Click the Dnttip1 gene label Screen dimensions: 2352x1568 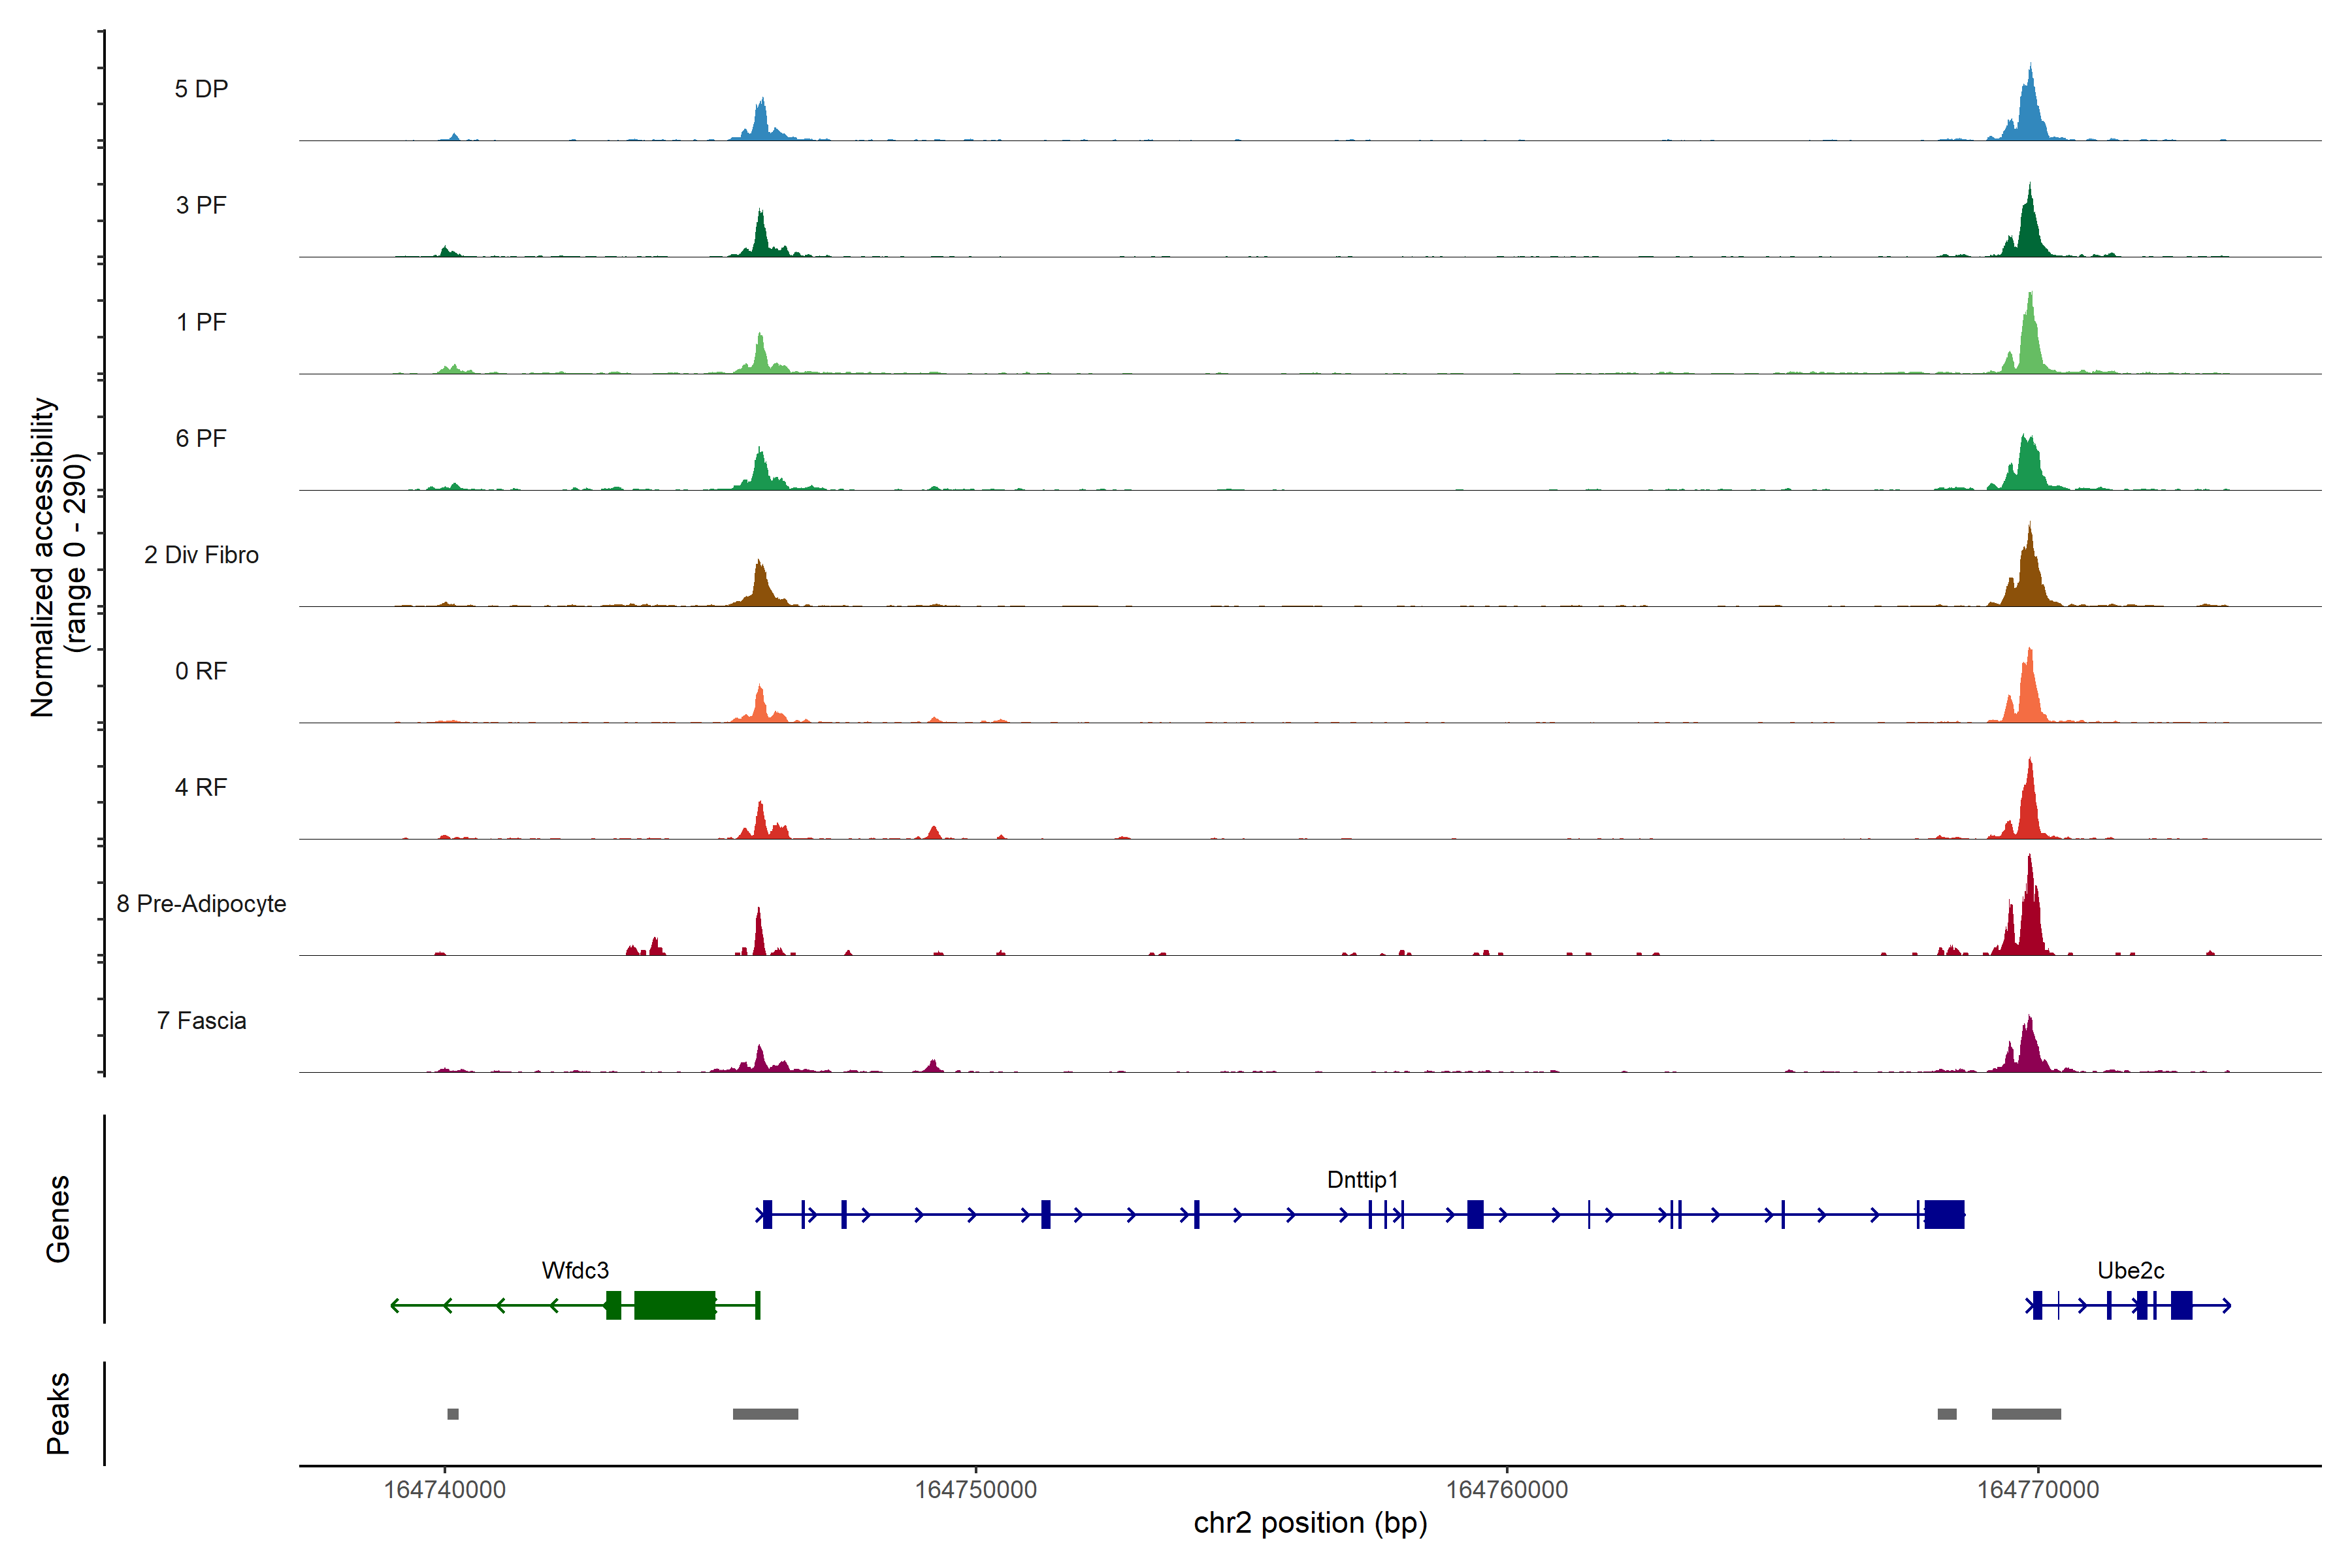(x=1362, y=1179)
